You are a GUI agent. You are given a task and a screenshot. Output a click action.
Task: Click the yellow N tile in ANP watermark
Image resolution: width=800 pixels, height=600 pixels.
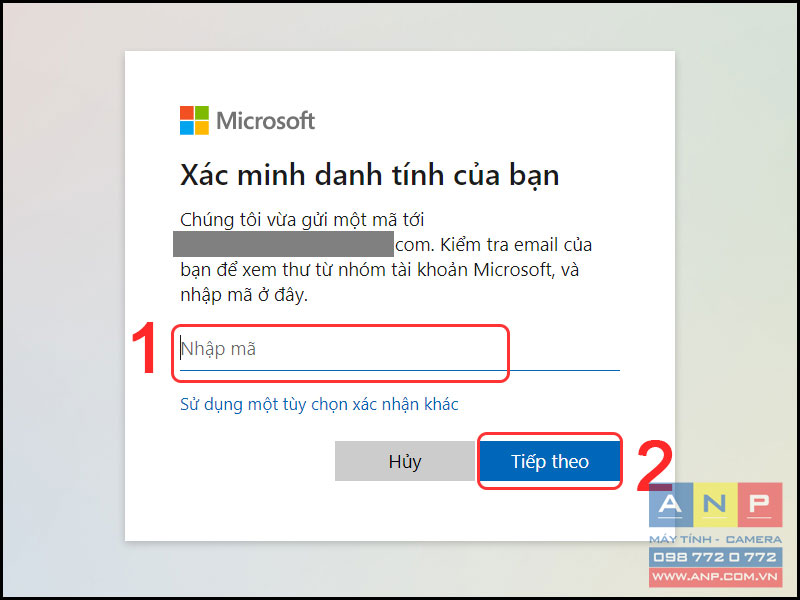[715, 505]
